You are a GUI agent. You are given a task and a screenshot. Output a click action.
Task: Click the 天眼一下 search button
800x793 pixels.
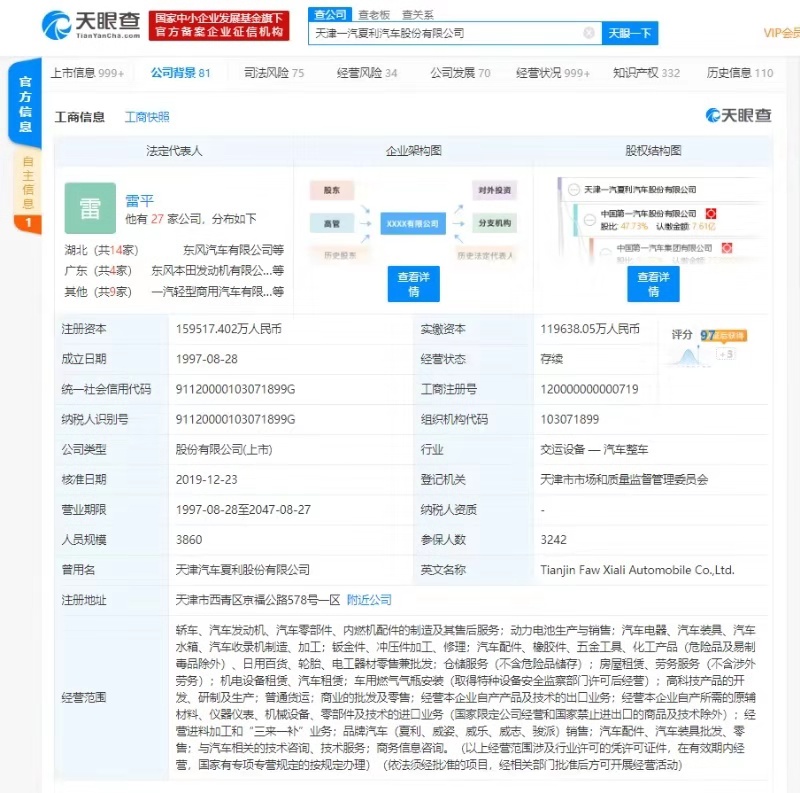pyautogui.click(x=629, y=31)
